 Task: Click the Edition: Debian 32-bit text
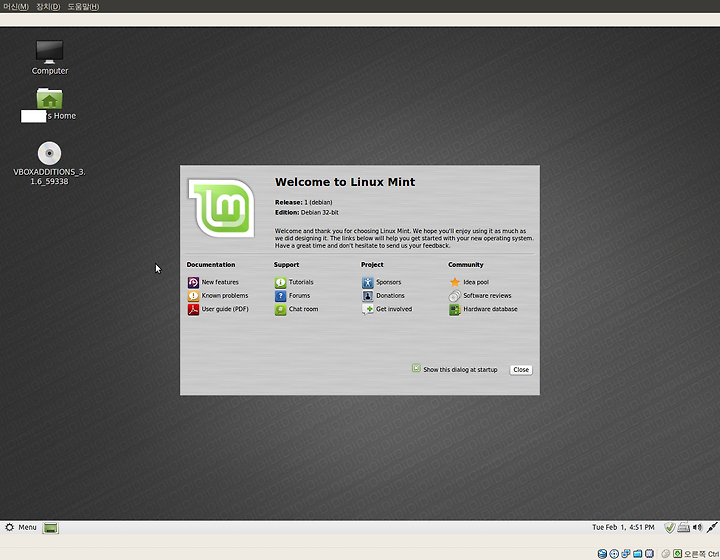tap(307, 213)
